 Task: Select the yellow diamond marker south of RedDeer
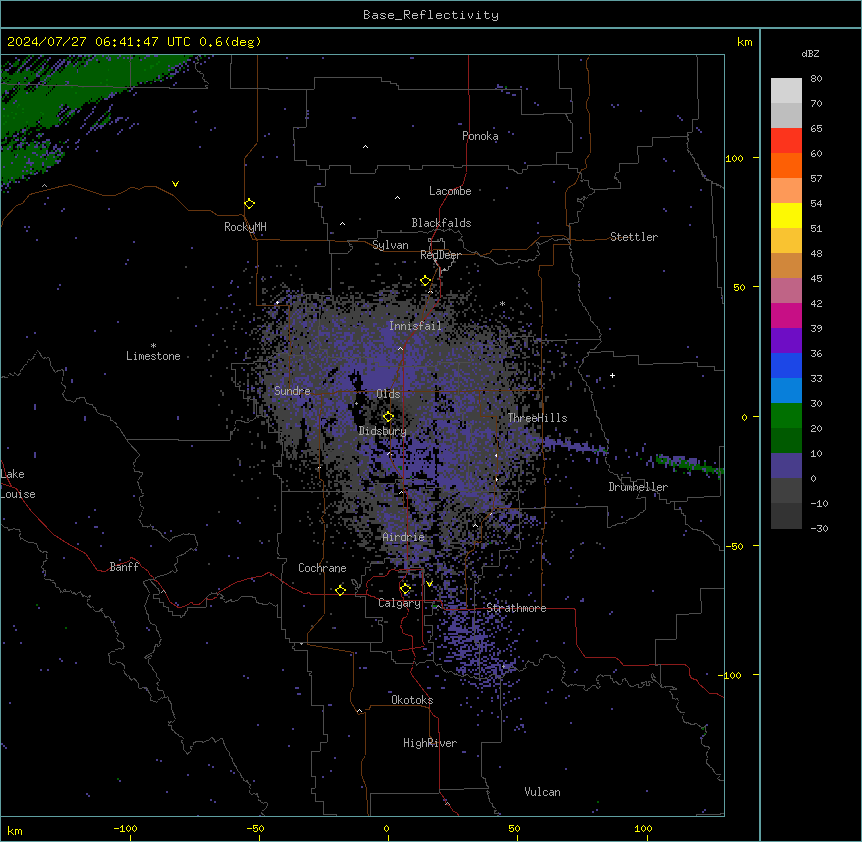[426, 281]
